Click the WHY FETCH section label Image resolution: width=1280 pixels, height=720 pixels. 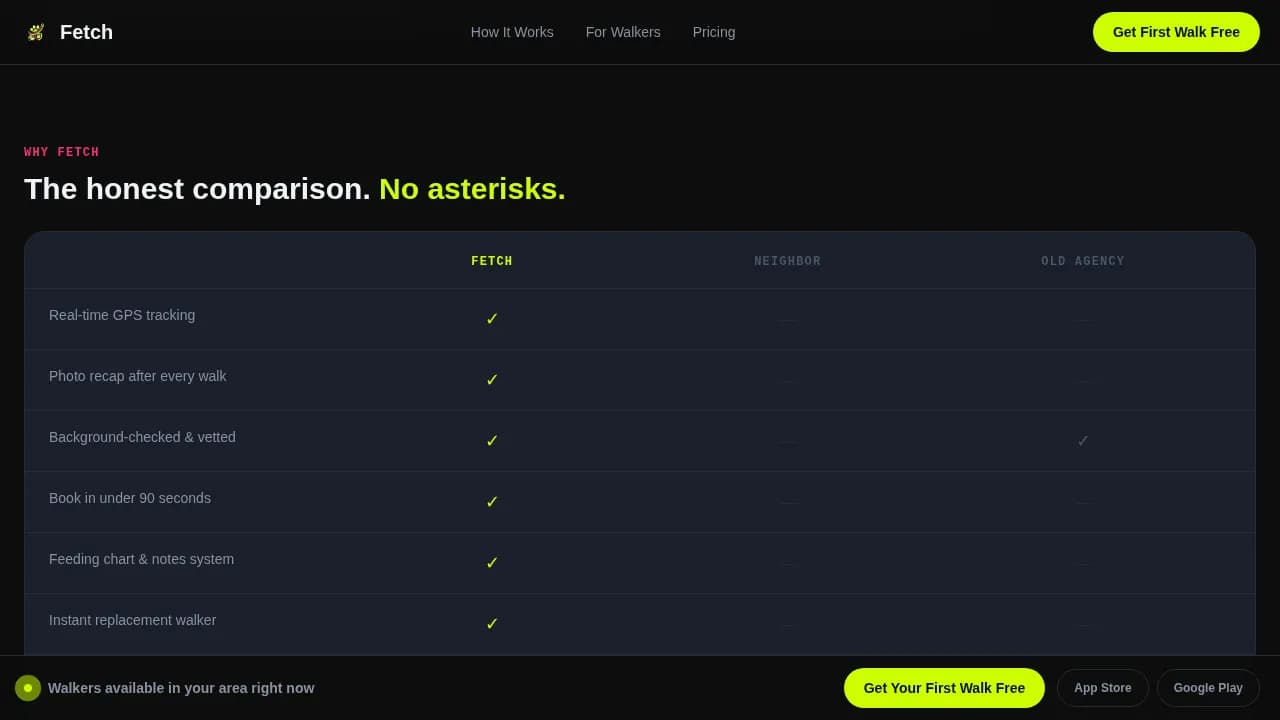(x=62, y=153)
